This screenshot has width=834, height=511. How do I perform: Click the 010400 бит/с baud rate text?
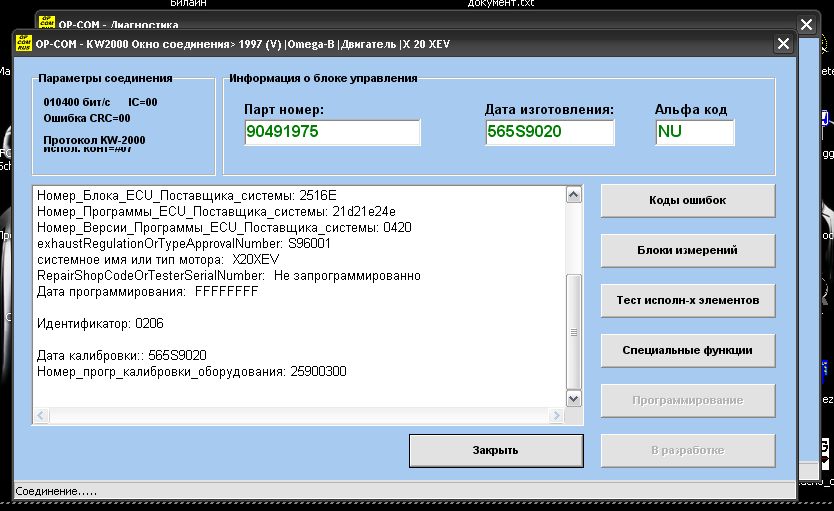point(77,102)
